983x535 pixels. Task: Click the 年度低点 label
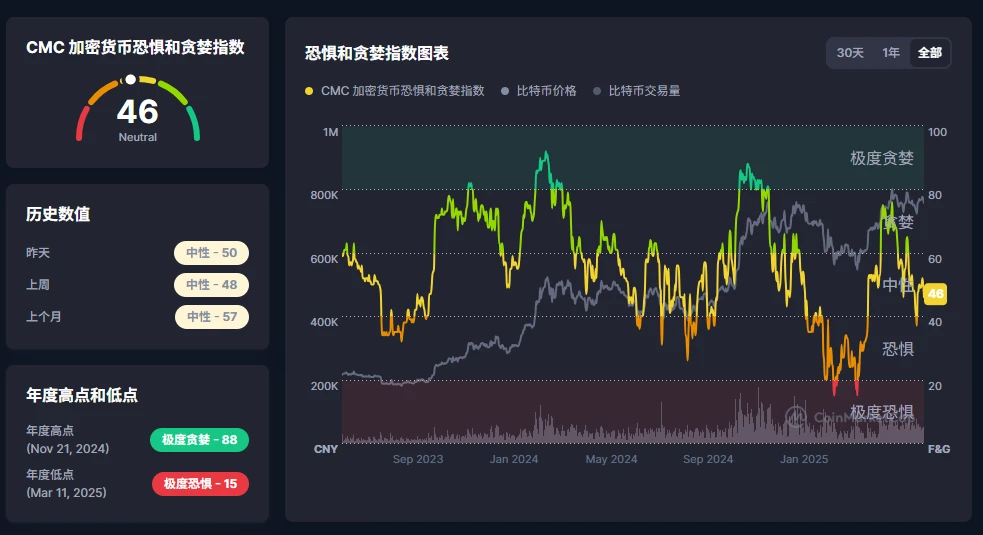click(x=50, y=474)
